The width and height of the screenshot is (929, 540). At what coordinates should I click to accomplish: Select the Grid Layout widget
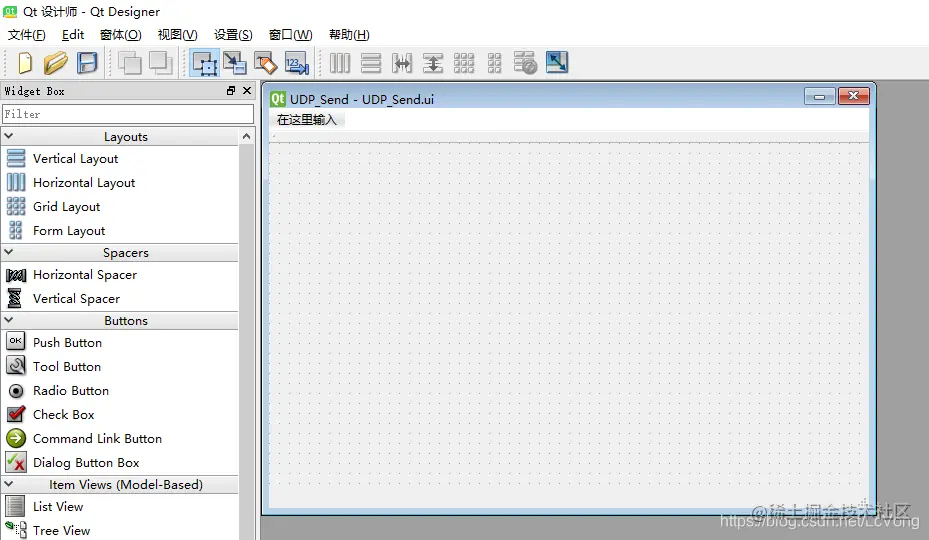coord(66,207)
